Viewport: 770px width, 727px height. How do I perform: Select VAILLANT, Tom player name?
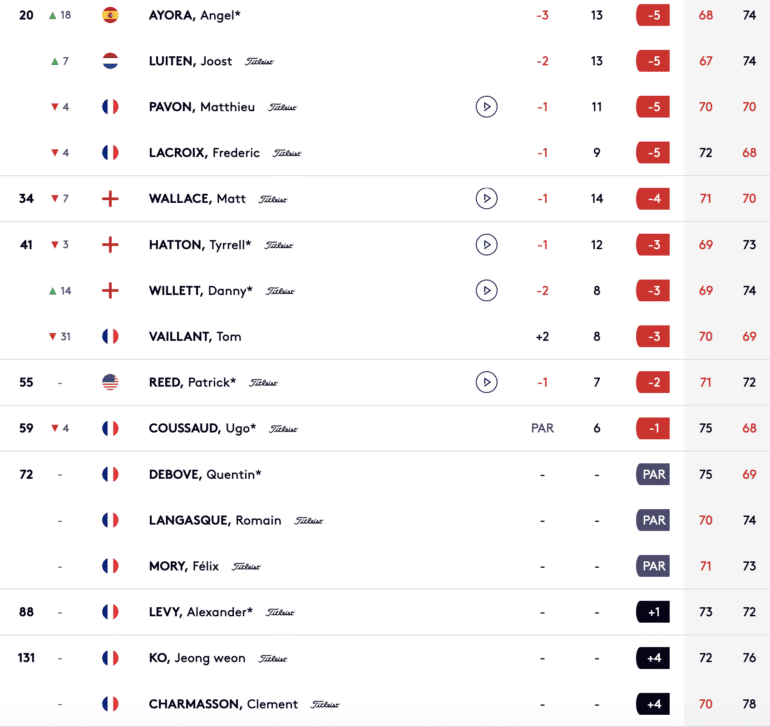(x=195, y=336)
